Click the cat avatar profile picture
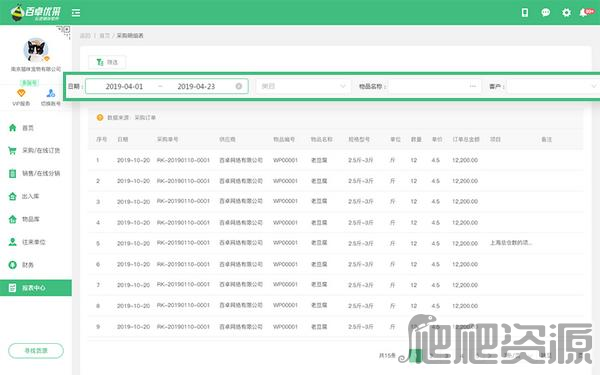The width and height of the screenshot is (600, 375). pyautogui.click(x=36, y=49)
